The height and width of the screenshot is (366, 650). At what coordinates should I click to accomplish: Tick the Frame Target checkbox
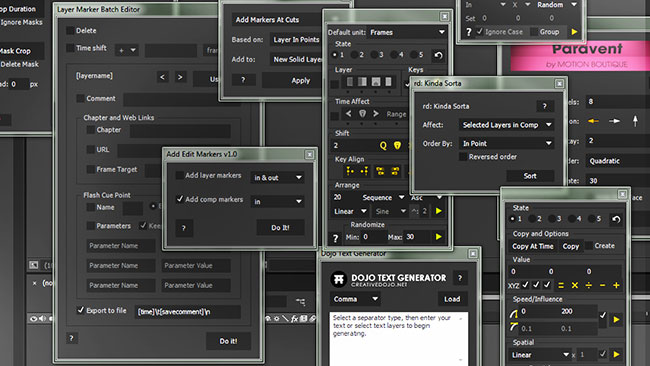pos(90,169)
